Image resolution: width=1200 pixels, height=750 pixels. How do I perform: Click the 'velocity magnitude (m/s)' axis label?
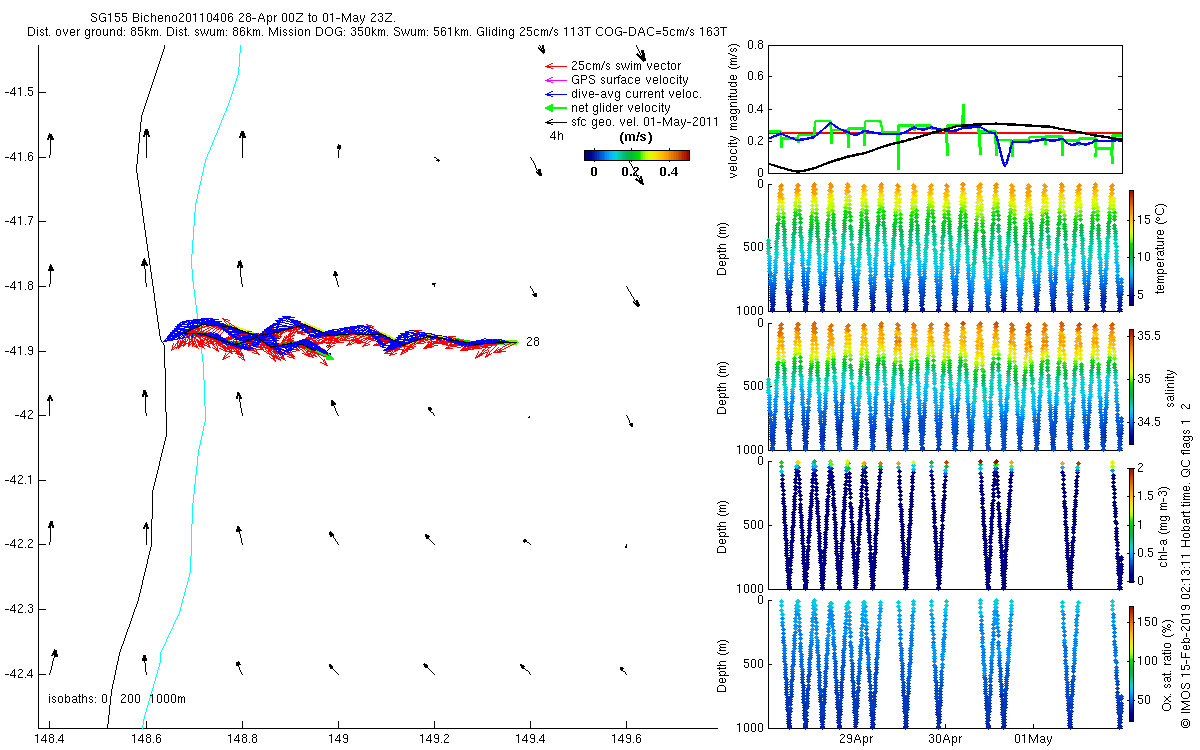click(734, 110)
